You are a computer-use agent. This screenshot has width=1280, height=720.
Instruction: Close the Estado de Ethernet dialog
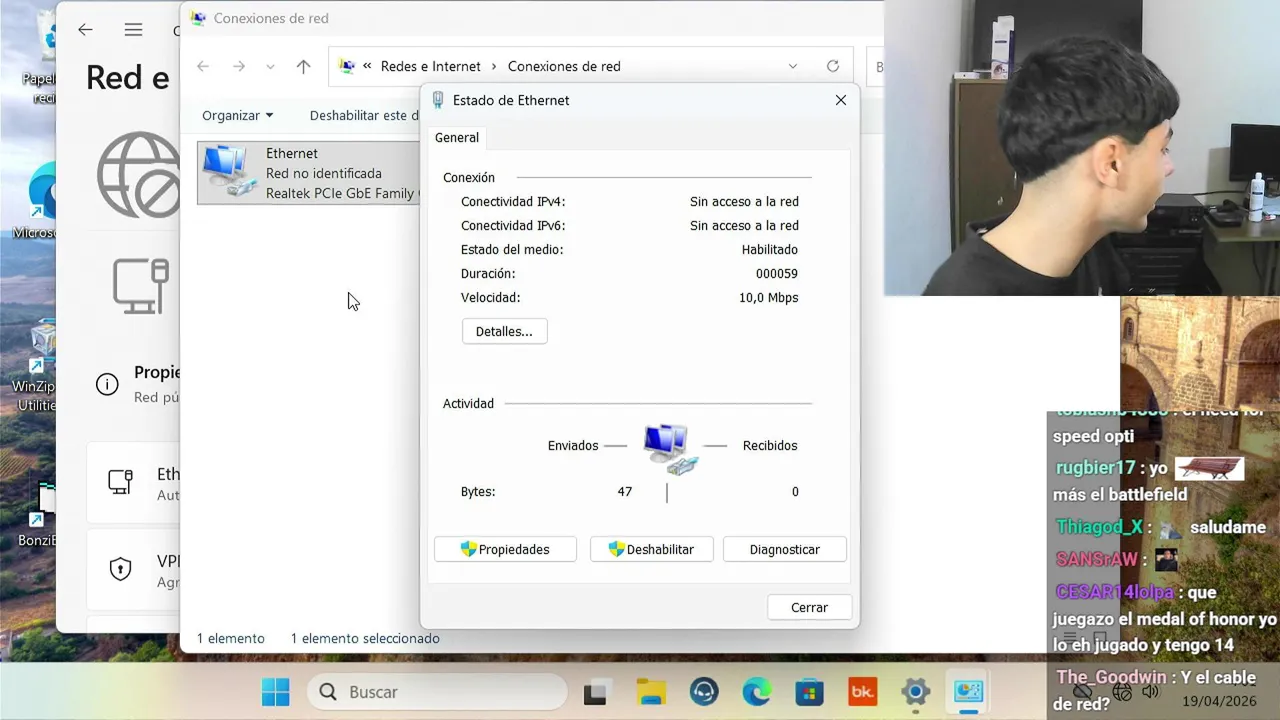tap(841, 100)
